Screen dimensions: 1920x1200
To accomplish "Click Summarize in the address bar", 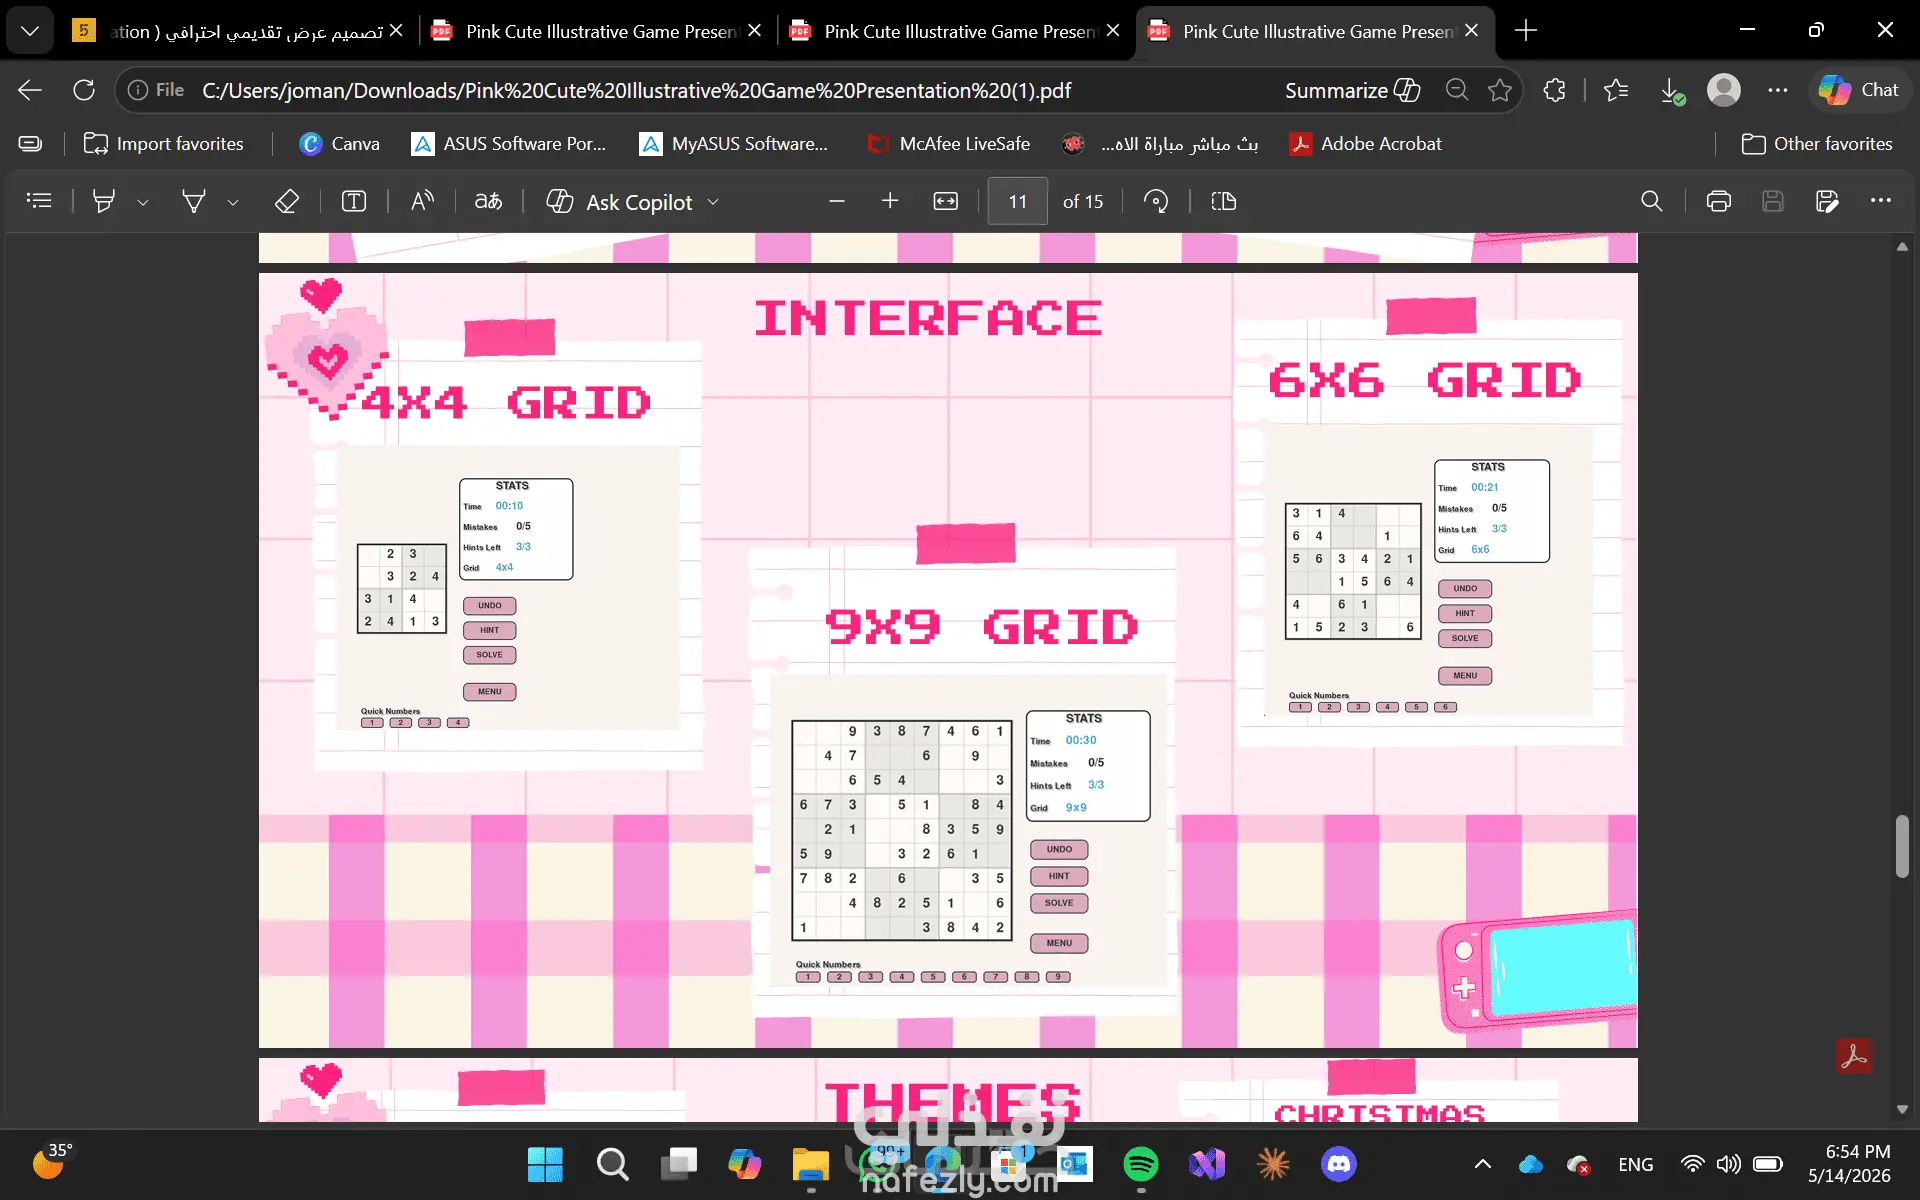I will click(x=1352, y=90).
